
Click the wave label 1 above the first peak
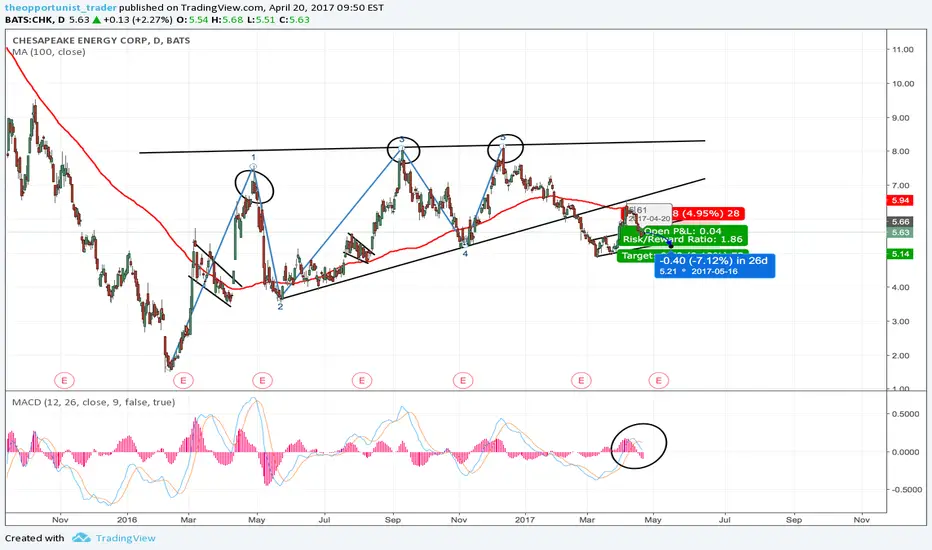253,158
